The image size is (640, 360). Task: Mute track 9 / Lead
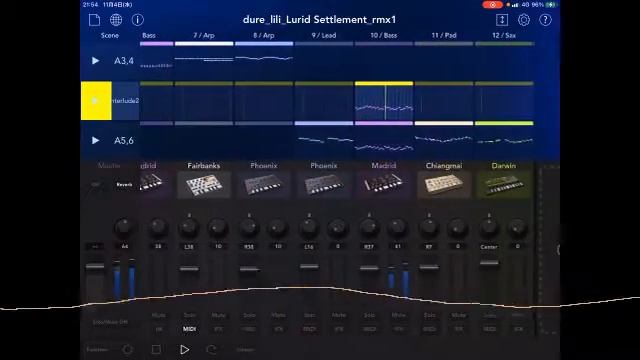(338, 316)
